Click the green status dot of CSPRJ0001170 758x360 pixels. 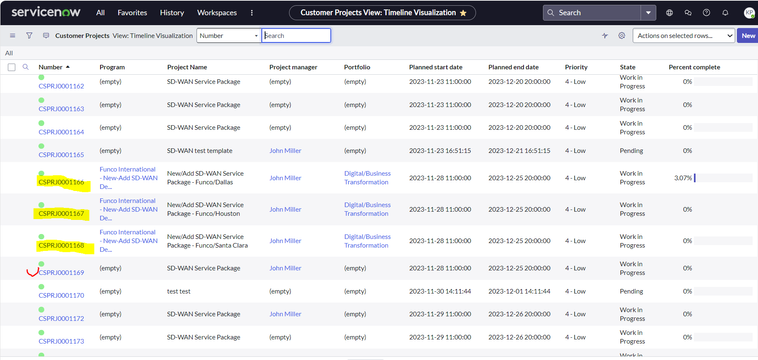(42, 287)
